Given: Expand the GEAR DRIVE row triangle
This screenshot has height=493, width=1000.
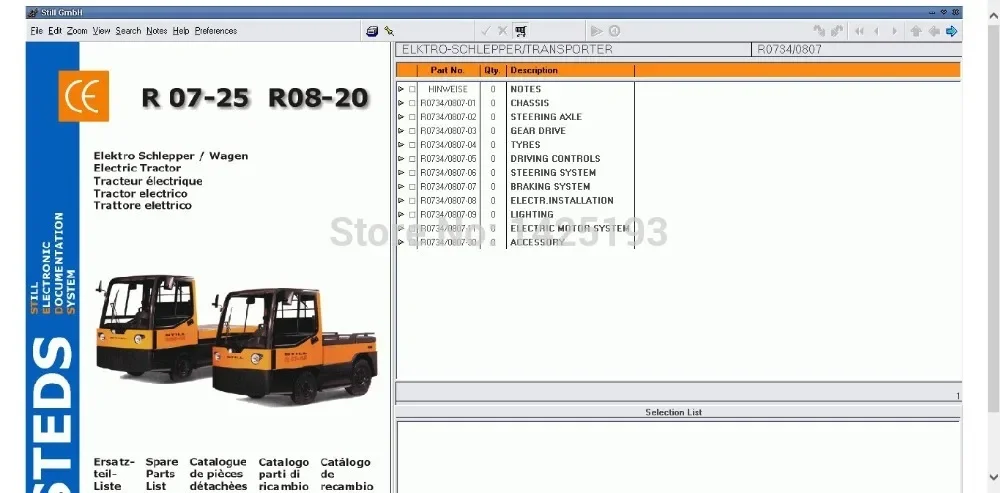Looking at the screenshot, I should click(401, 131).
